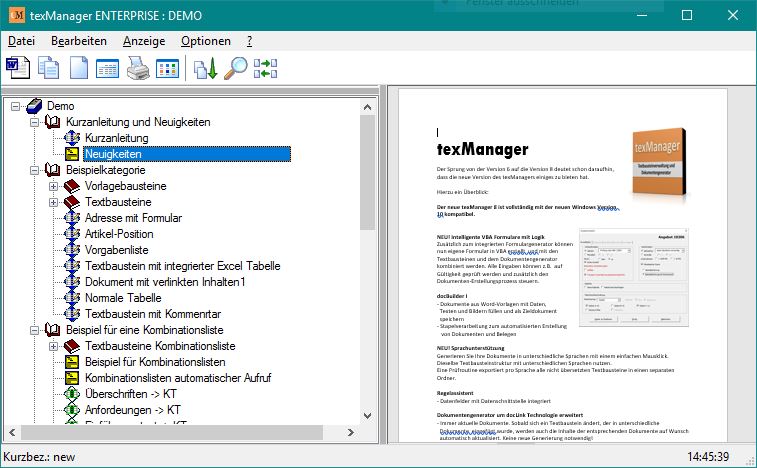Click the red book icon beside Textbausteine
Image resolution: width=757 pixels, height=468 pixels.
(72, 201)
